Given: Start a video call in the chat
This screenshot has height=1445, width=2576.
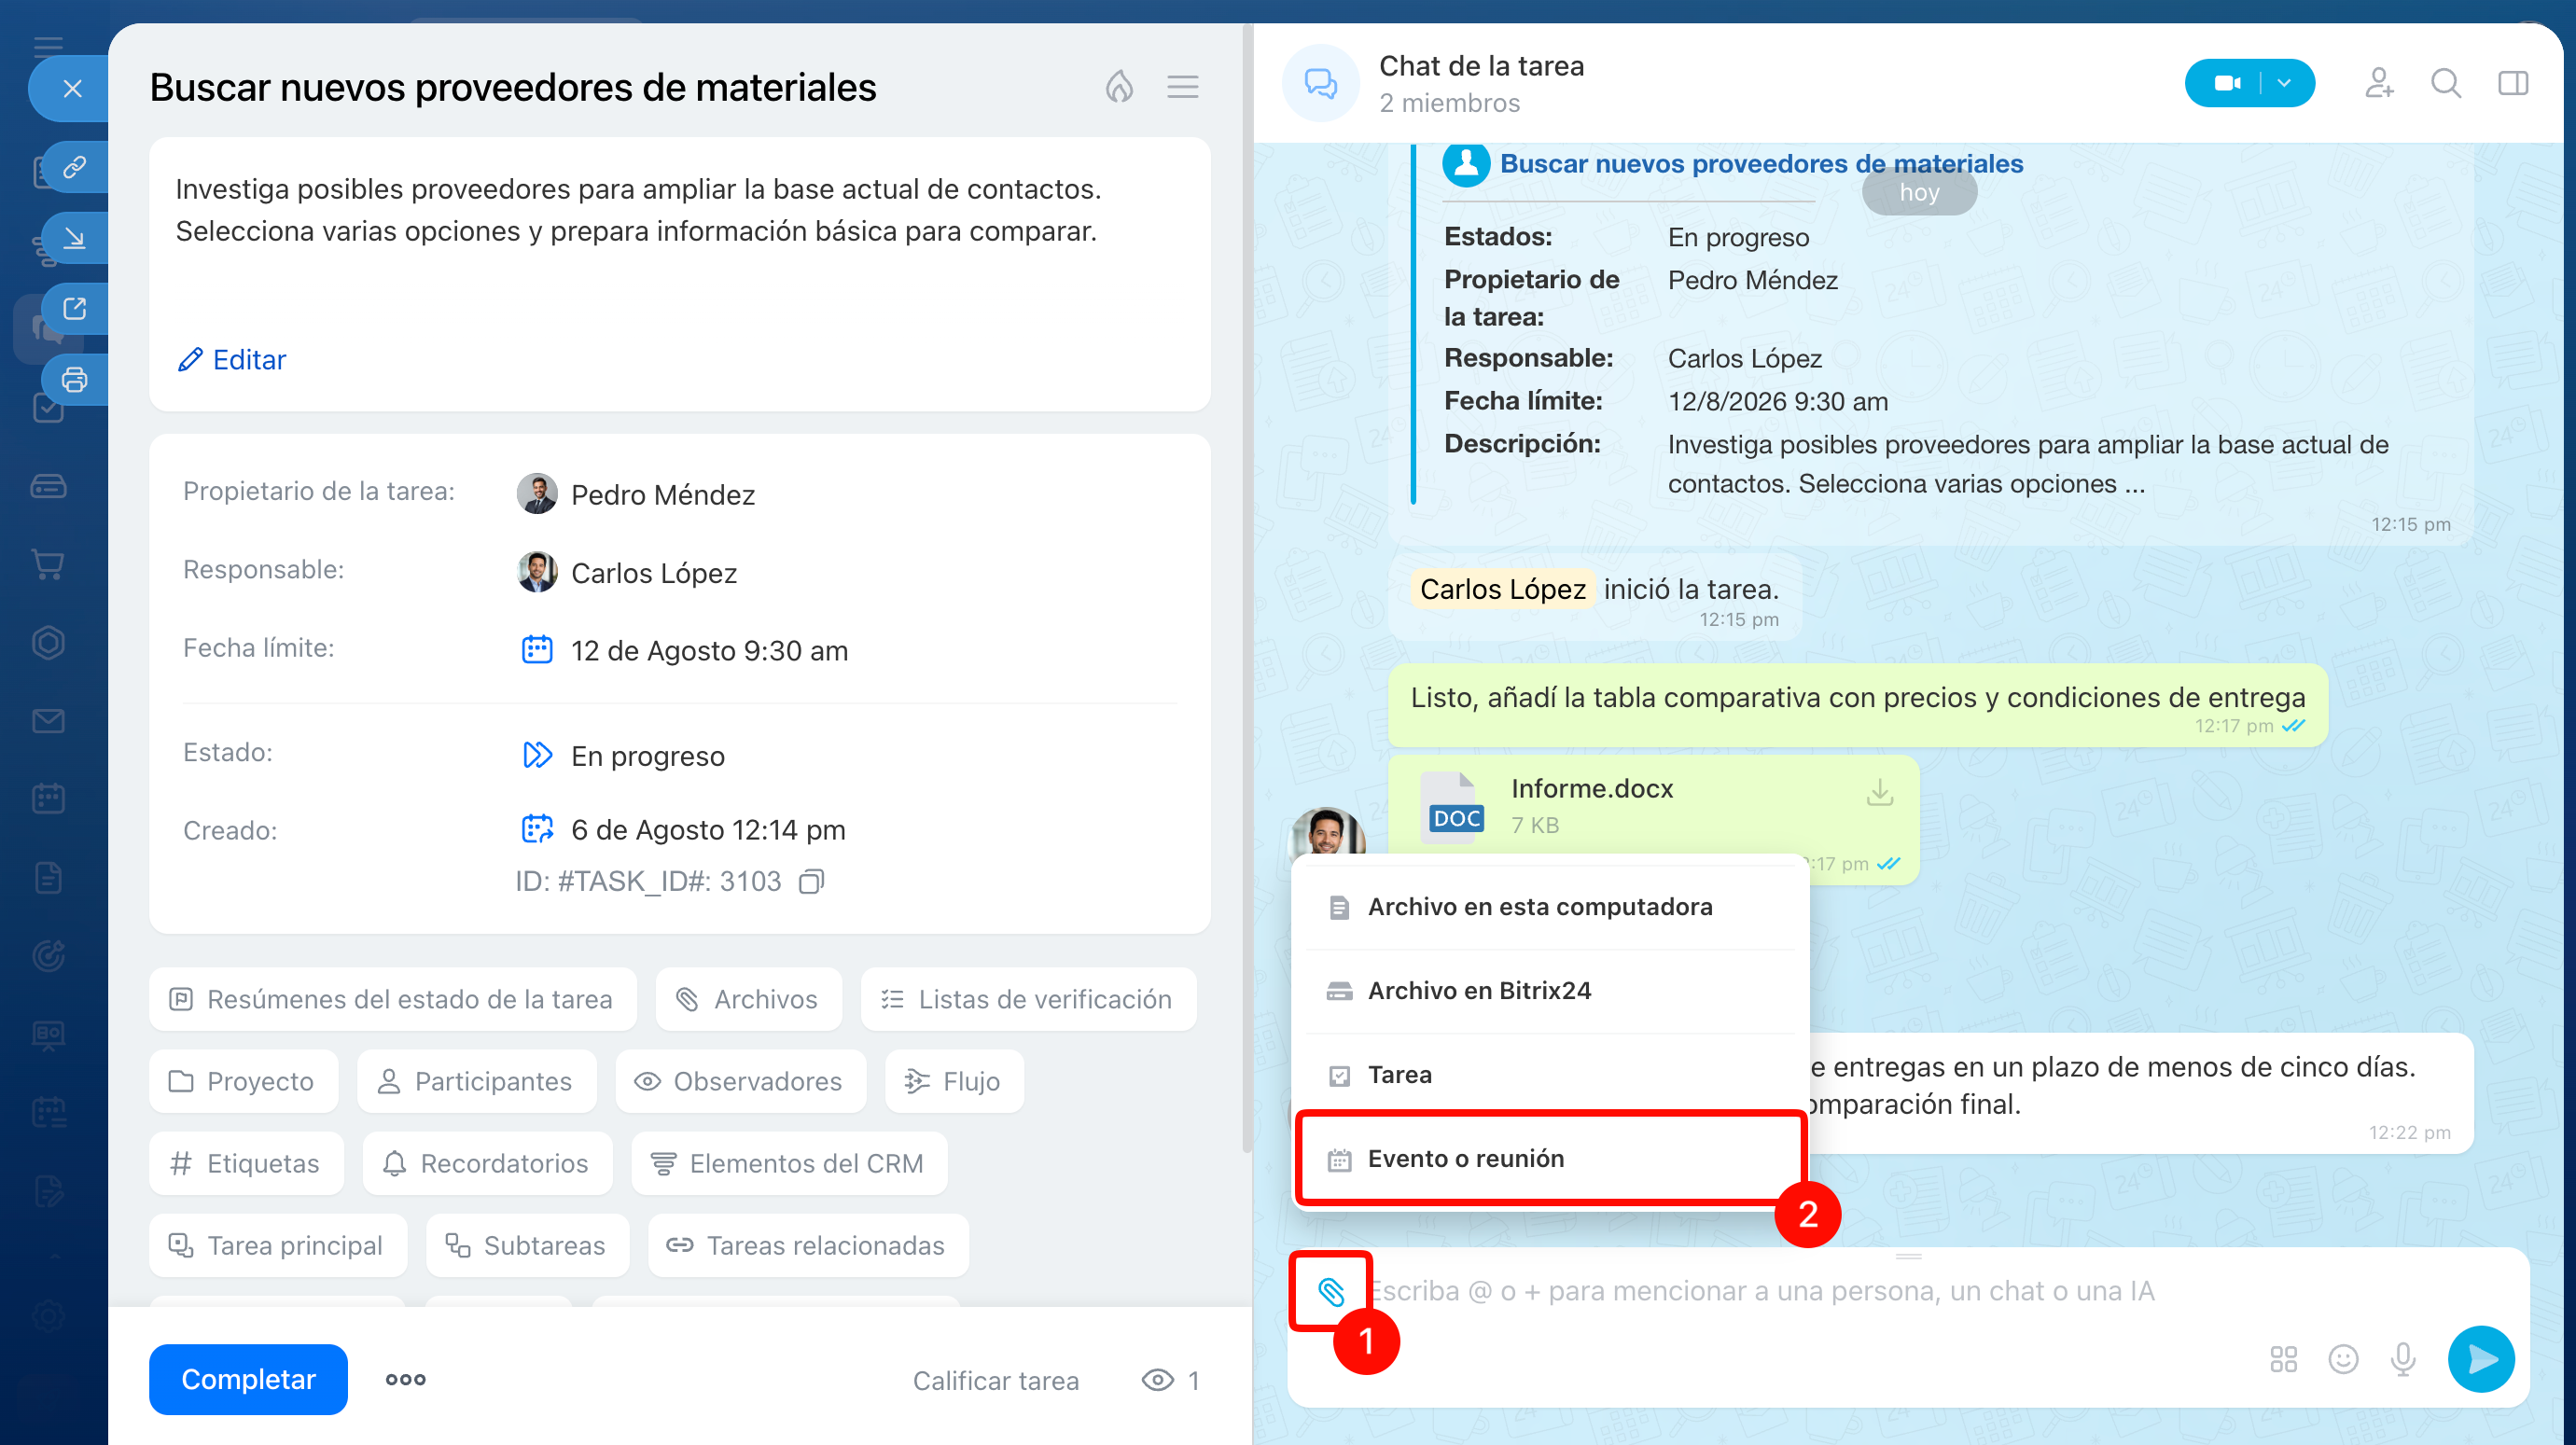Looking at the screenshot, I should (x=2226, y=83).
